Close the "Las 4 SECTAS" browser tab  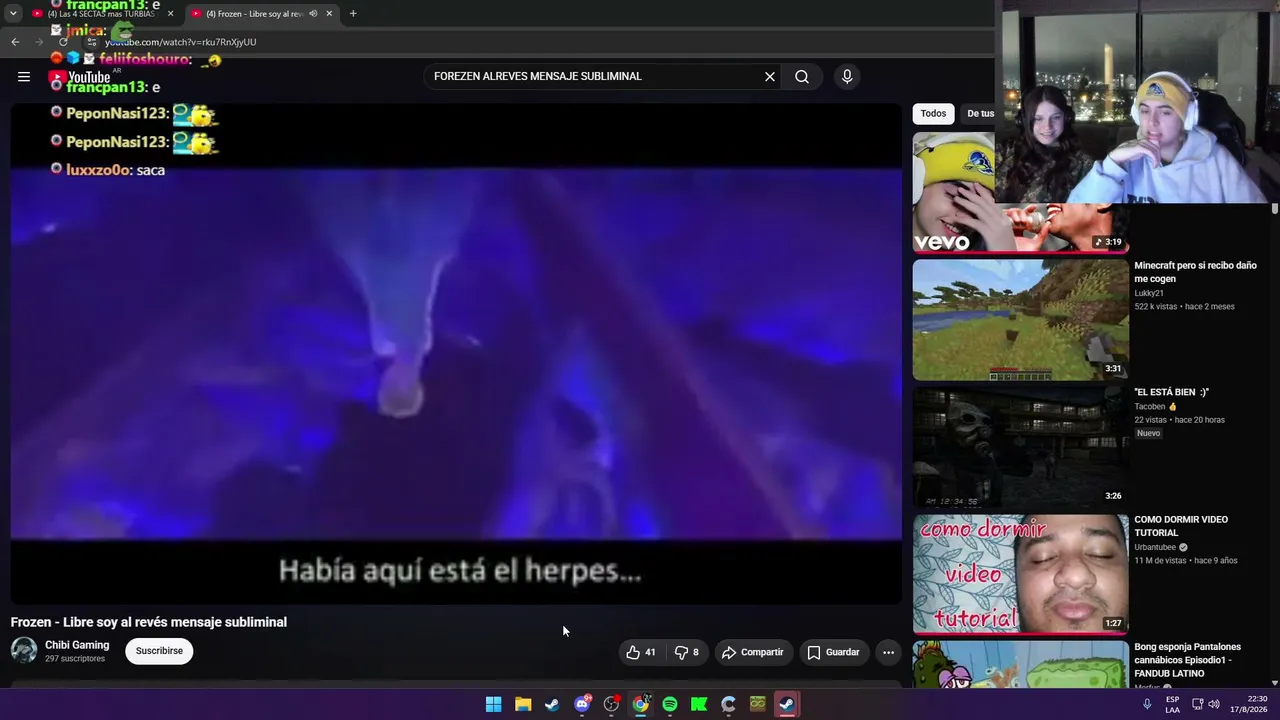pyautogui.click(x=170, y=14)
